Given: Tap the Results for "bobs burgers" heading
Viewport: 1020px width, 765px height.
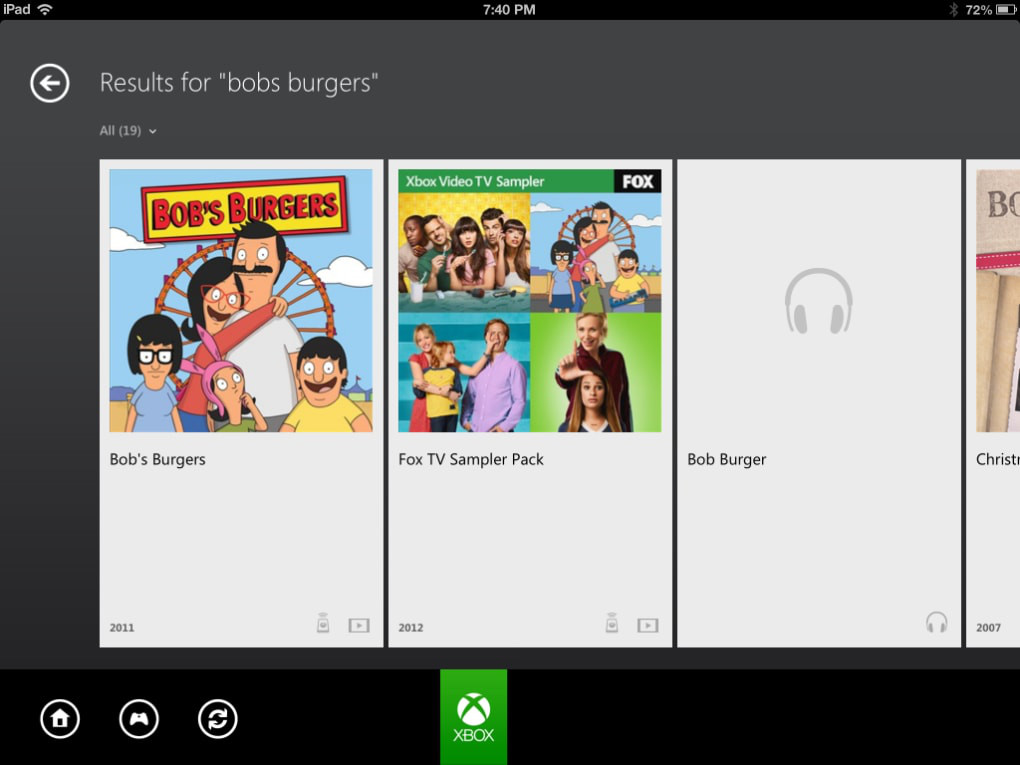Looking at the screenshot, I should [x=239, y=83].
